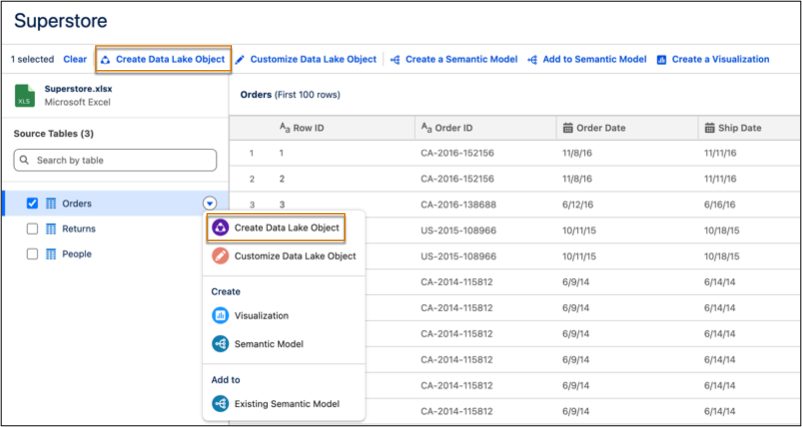
Task: Click the 6/16/16 ship date cell
Action: tap(720, 205)
